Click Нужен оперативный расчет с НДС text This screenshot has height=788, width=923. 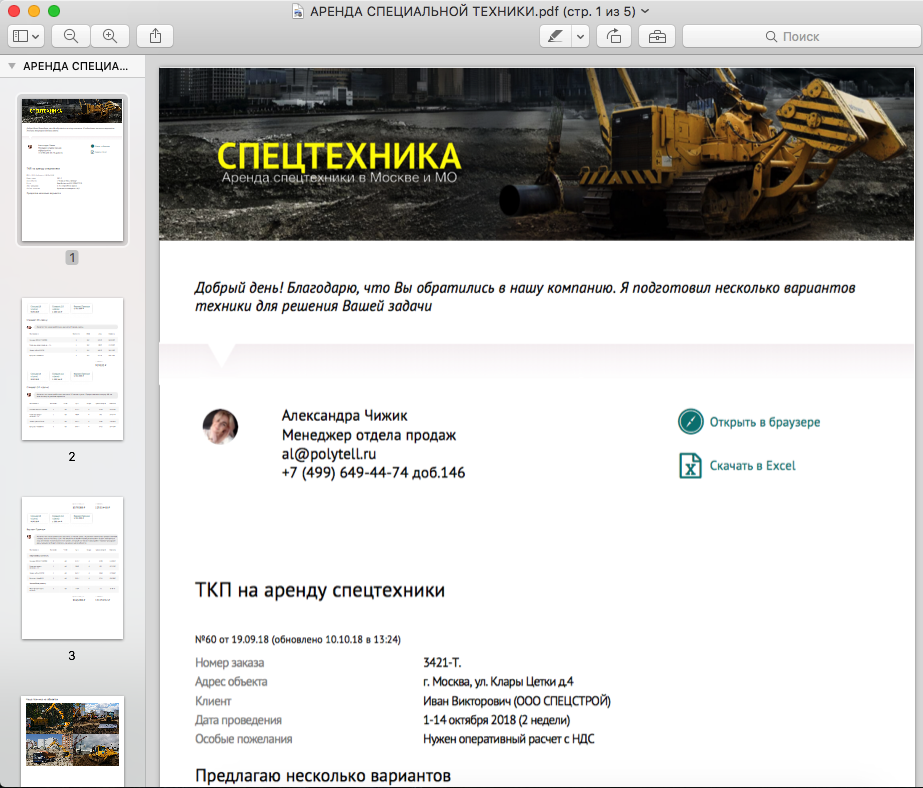coord(509,739)
